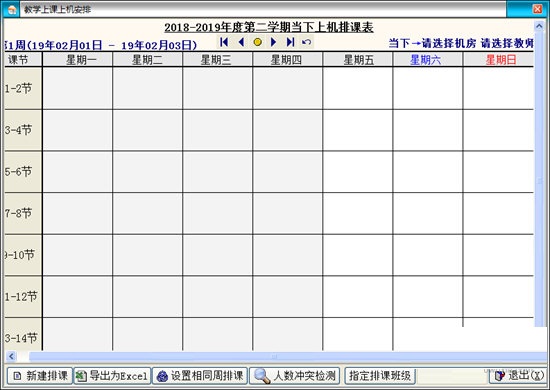550x390 pixels.
Task: Click the 7-8节 row label
Action: coord(23,213)
